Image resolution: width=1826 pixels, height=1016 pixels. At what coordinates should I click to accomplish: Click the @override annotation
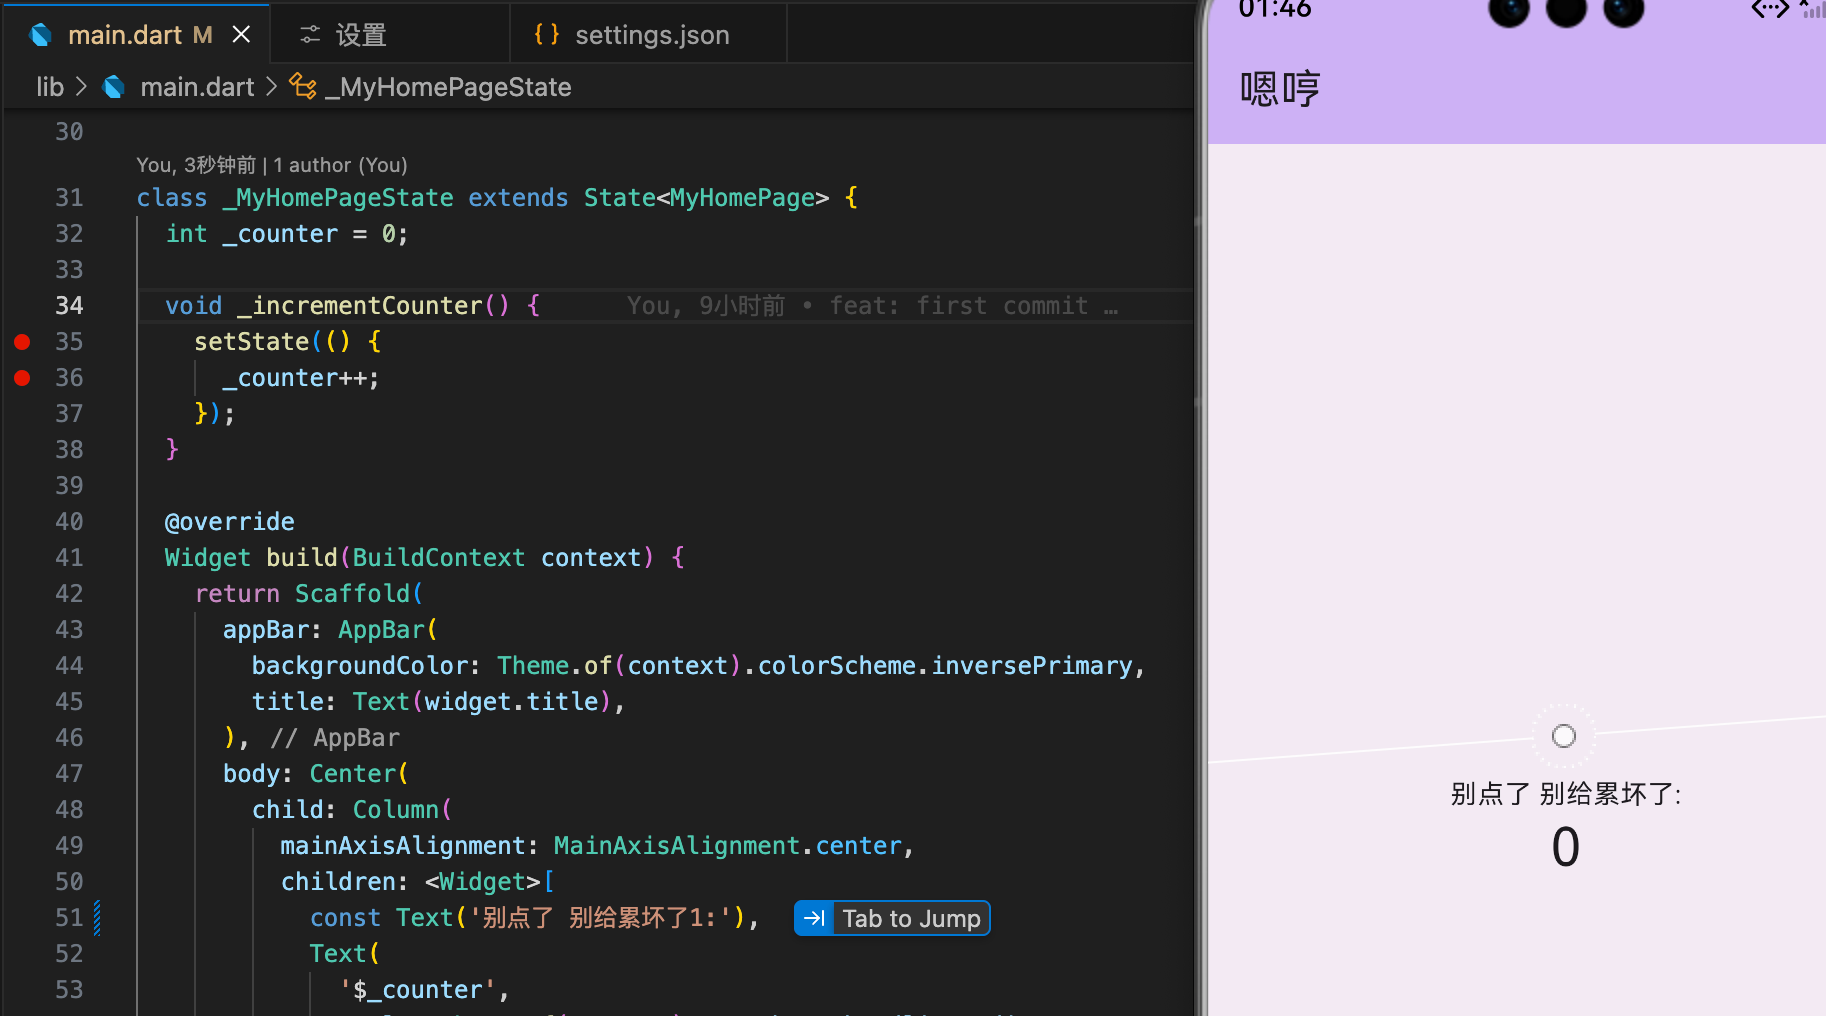tap(230, 522)
